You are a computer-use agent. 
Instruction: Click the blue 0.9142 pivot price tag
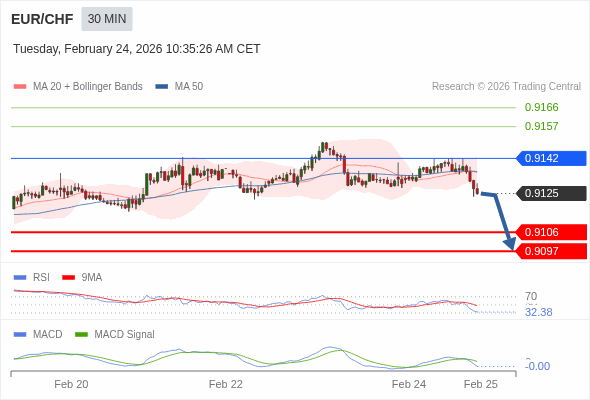tap(551, 158)
